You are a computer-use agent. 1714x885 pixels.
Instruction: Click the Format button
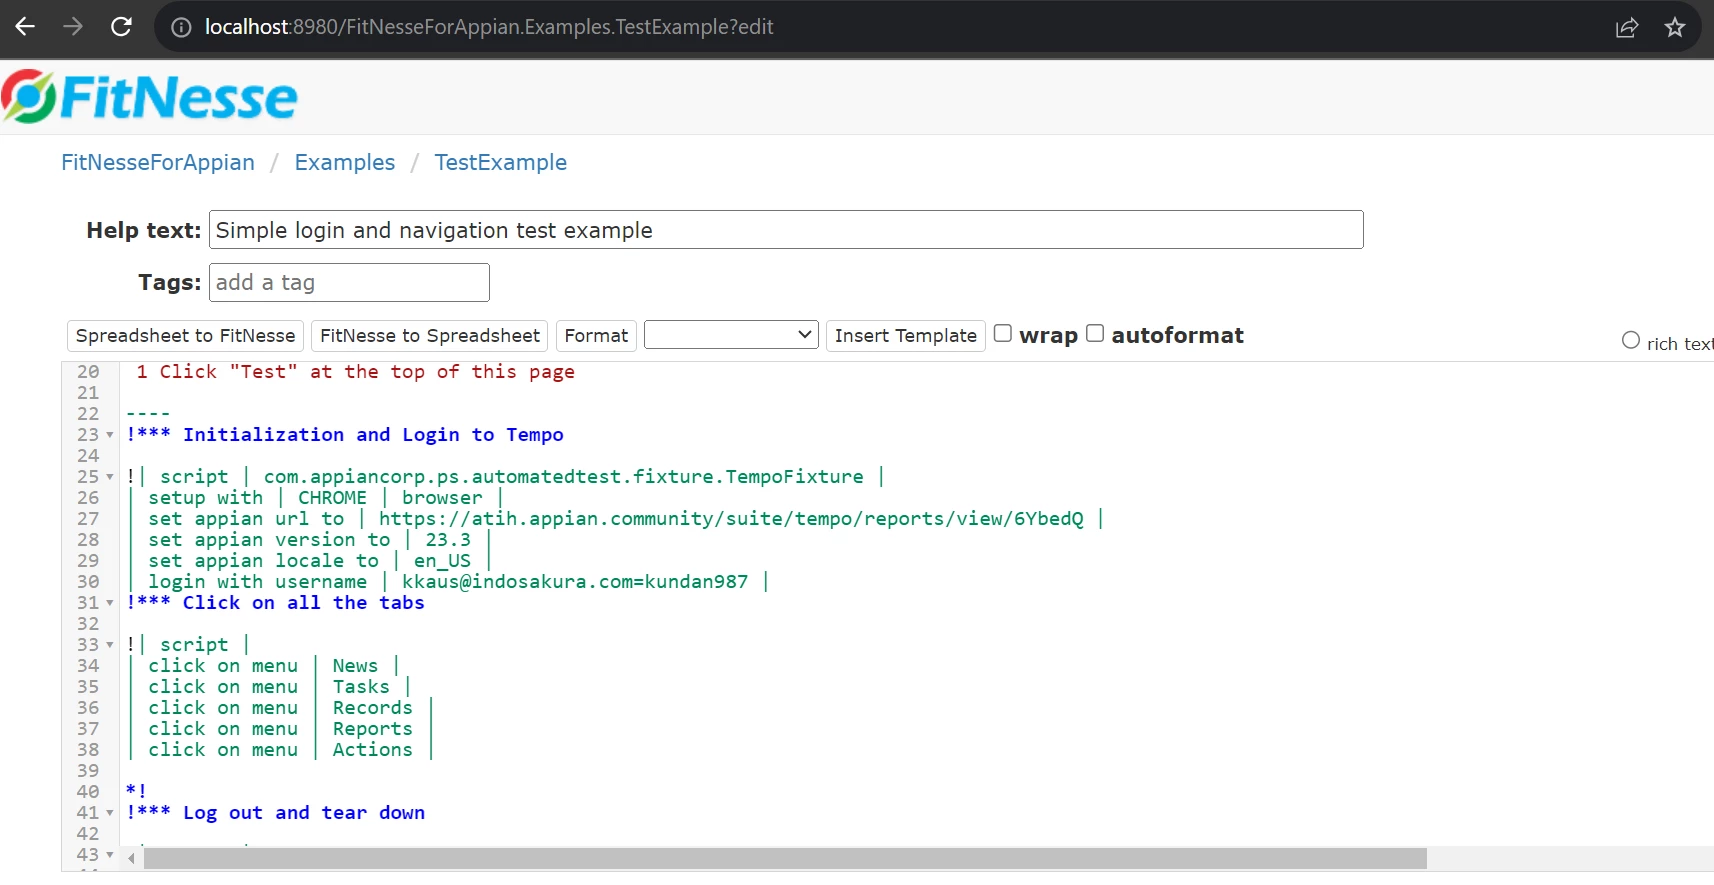(596, 336)
